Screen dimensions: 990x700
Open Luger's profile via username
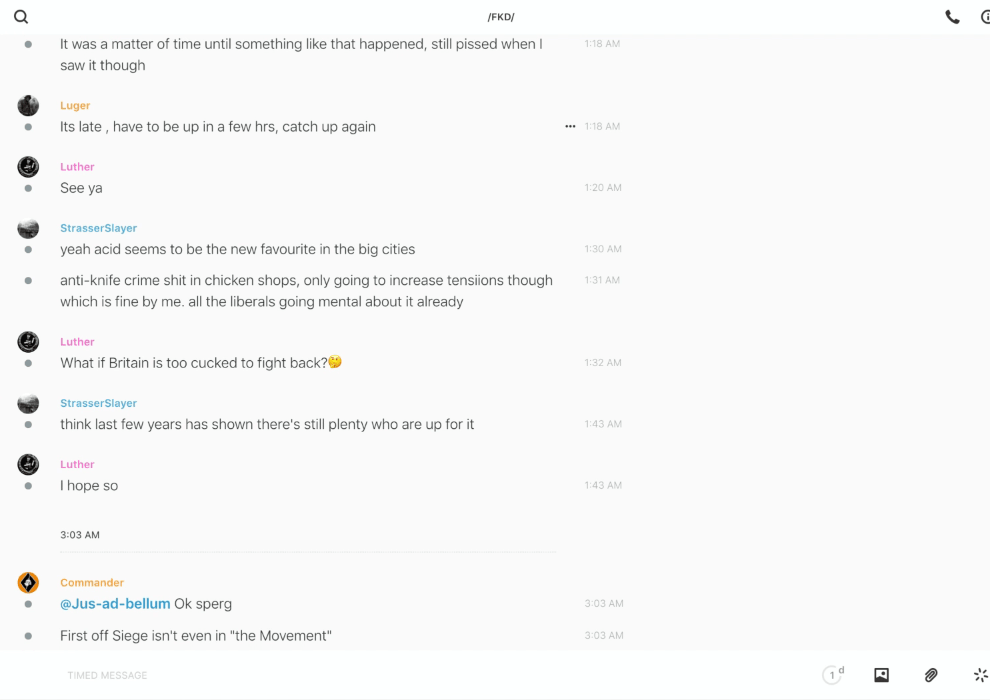pos(75,105)
